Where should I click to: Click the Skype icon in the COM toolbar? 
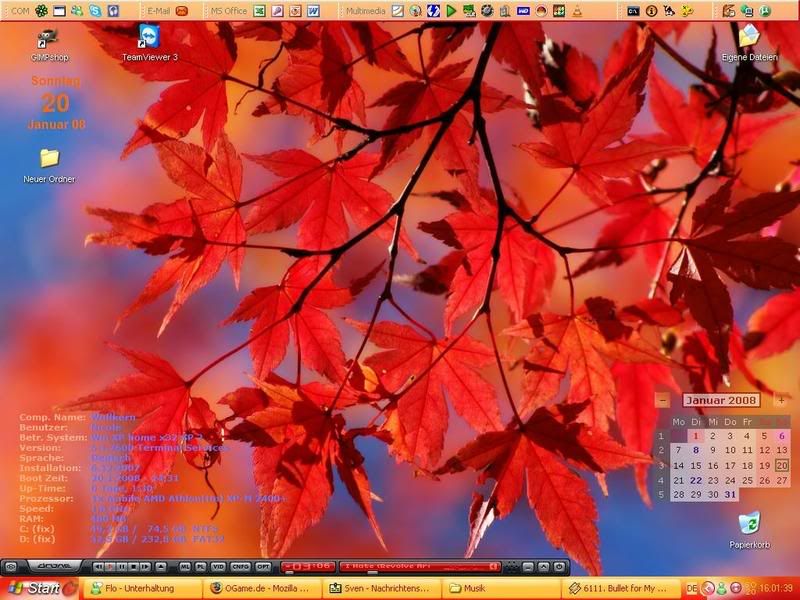pos(95,11)
